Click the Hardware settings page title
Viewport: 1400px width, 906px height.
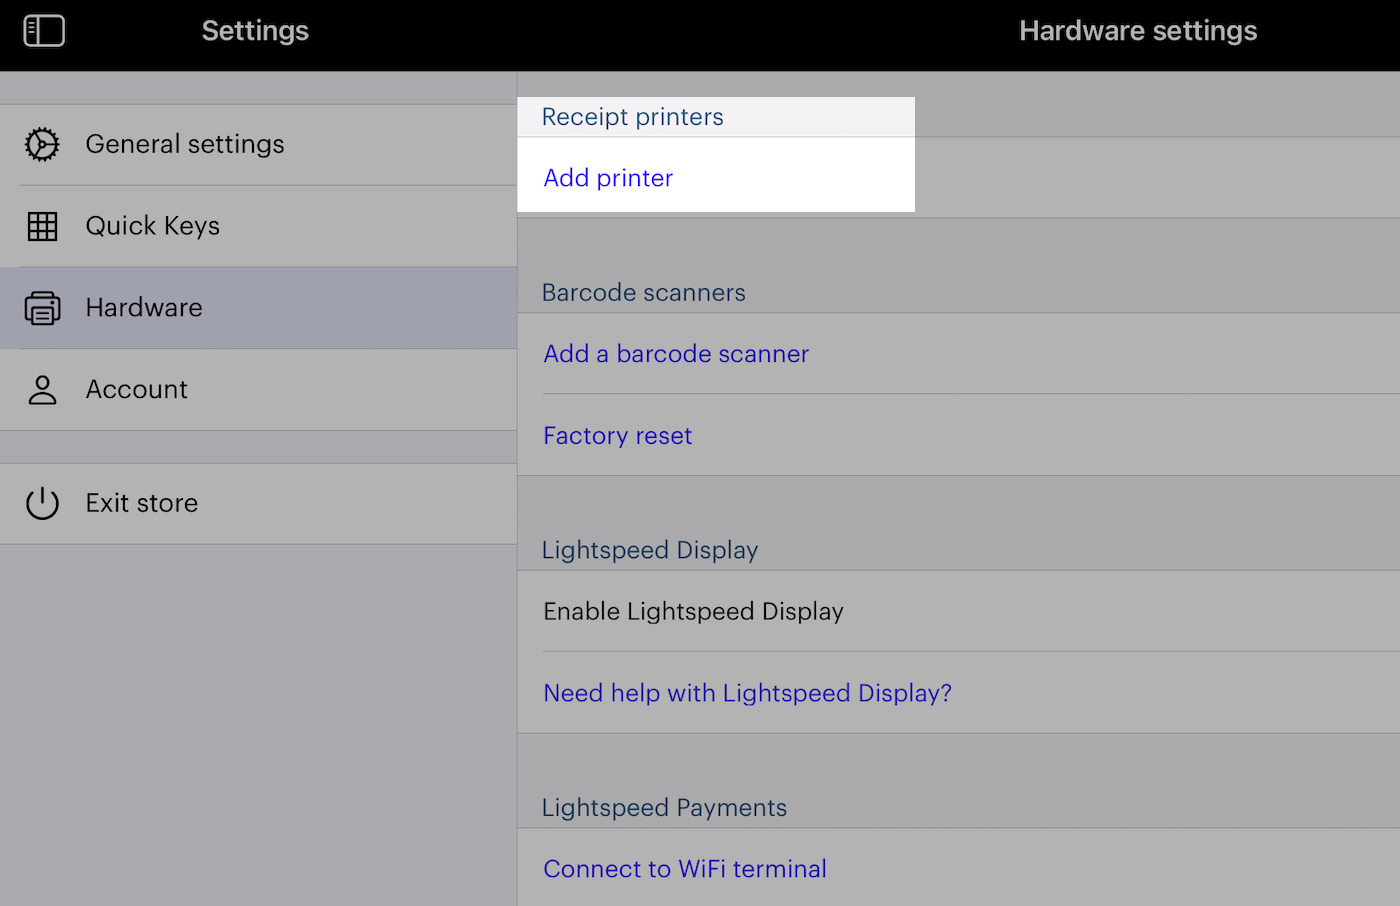(x=1138, y=31)
